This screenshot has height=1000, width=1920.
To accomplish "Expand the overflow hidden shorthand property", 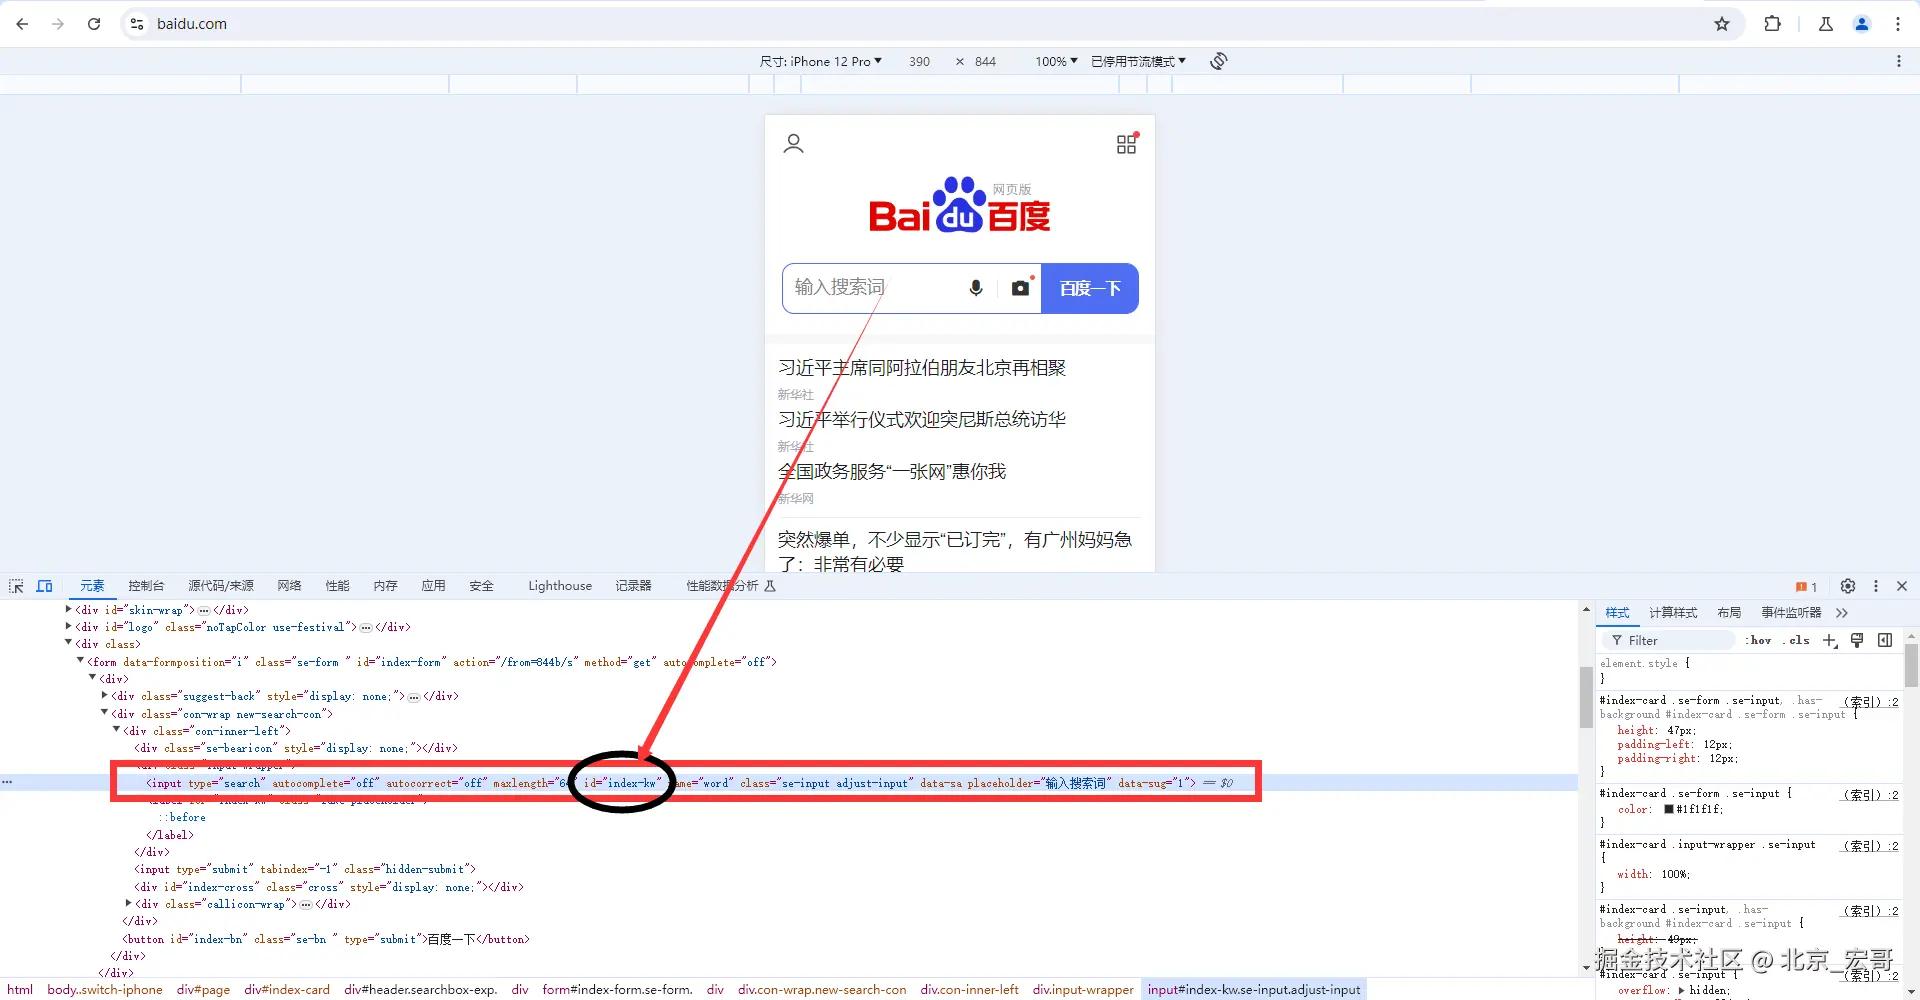I will coord(1681,990).
